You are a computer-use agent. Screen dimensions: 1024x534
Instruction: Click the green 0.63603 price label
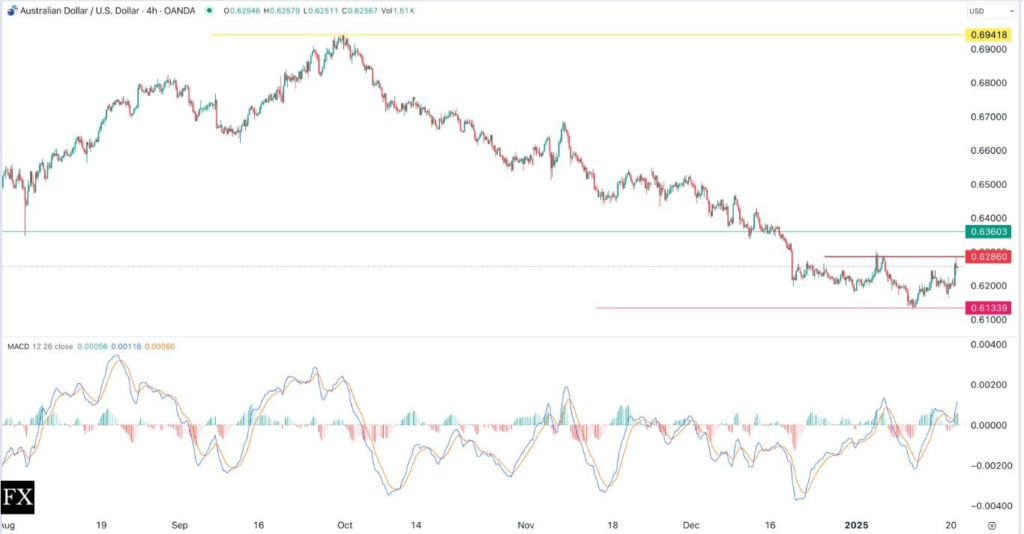click(x=988, y=231)
